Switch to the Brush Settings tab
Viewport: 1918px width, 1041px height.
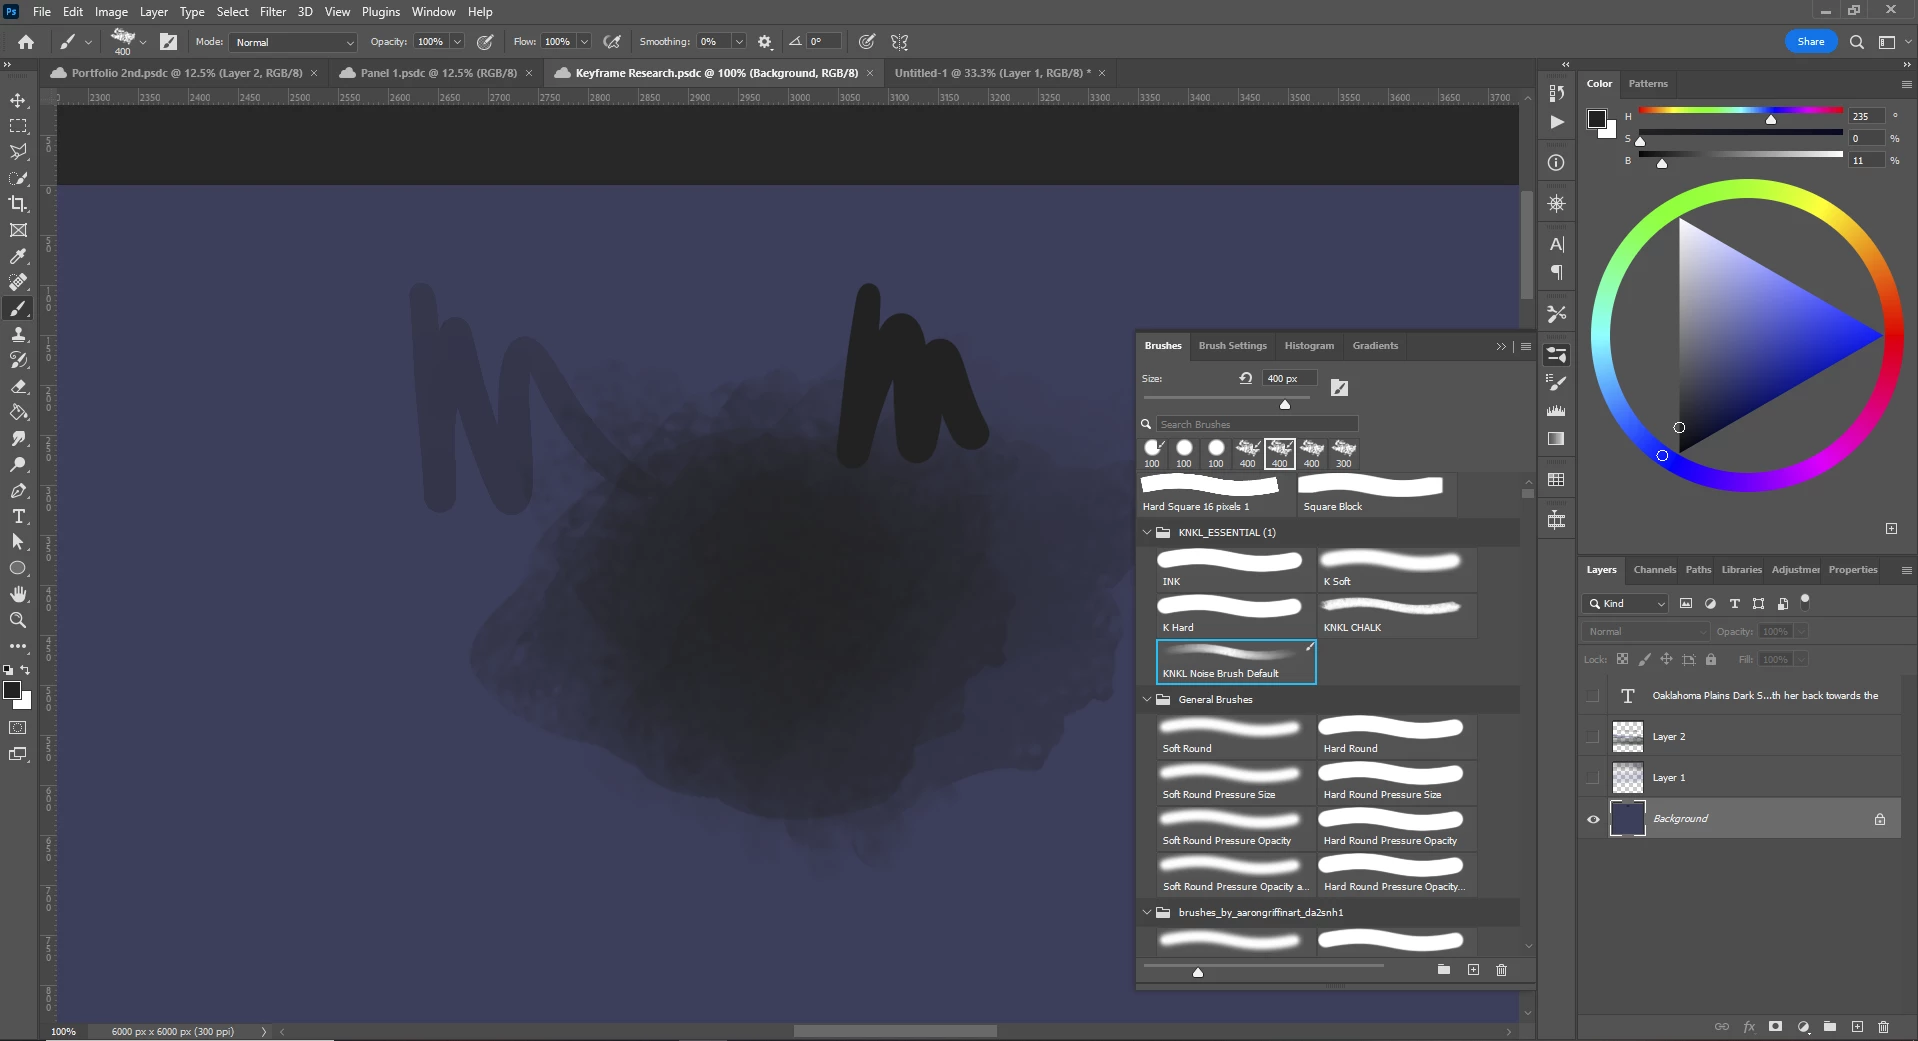point(1232,346)
